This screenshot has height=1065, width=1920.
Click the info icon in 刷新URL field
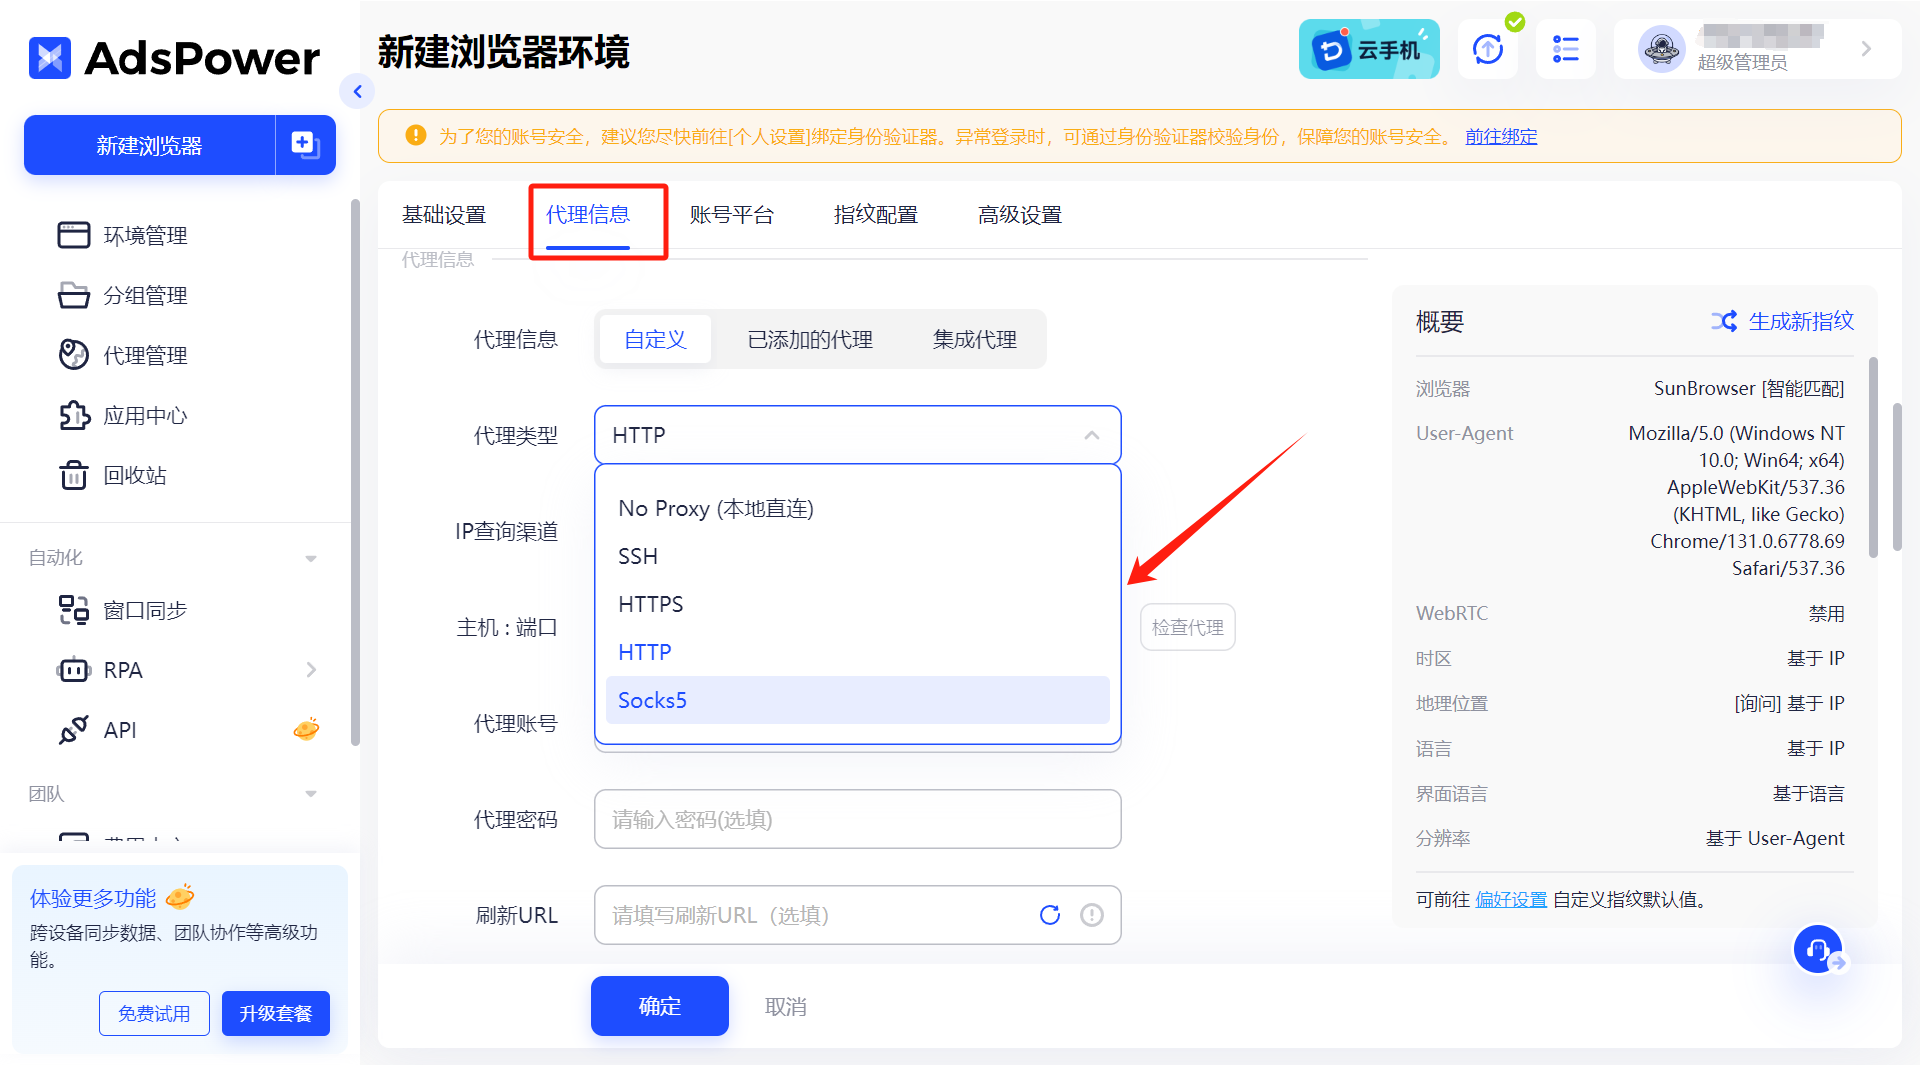pos(1092,915)
